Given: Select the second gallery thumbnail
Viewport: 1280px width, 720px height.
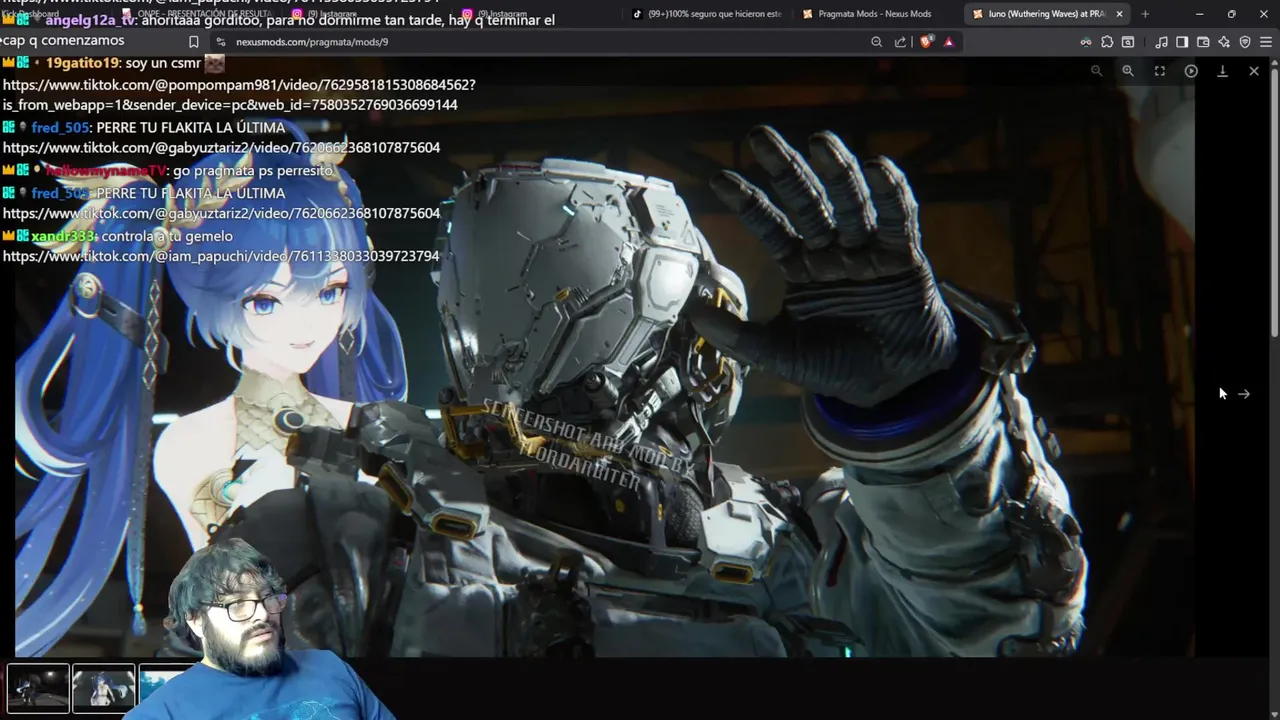Looking at the screenshot, I should click(104, 688).
